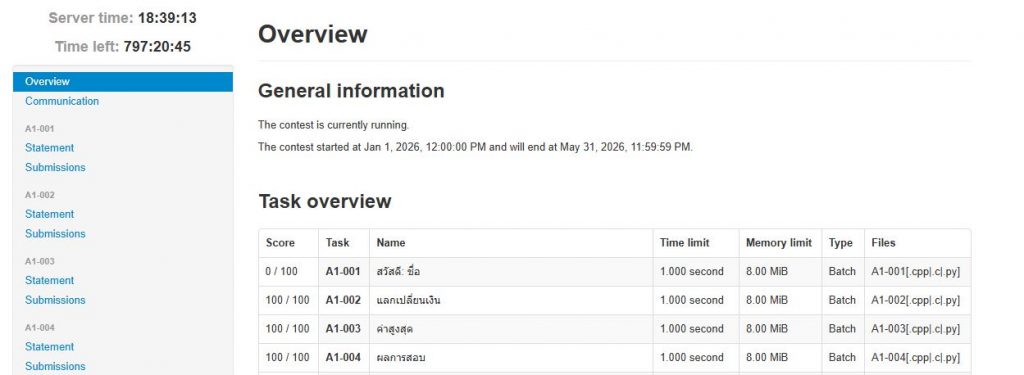The width and height of the screenshot is (1024, 375).
Task: Open the Statement link under A1-004
Action: pos(50,346)
